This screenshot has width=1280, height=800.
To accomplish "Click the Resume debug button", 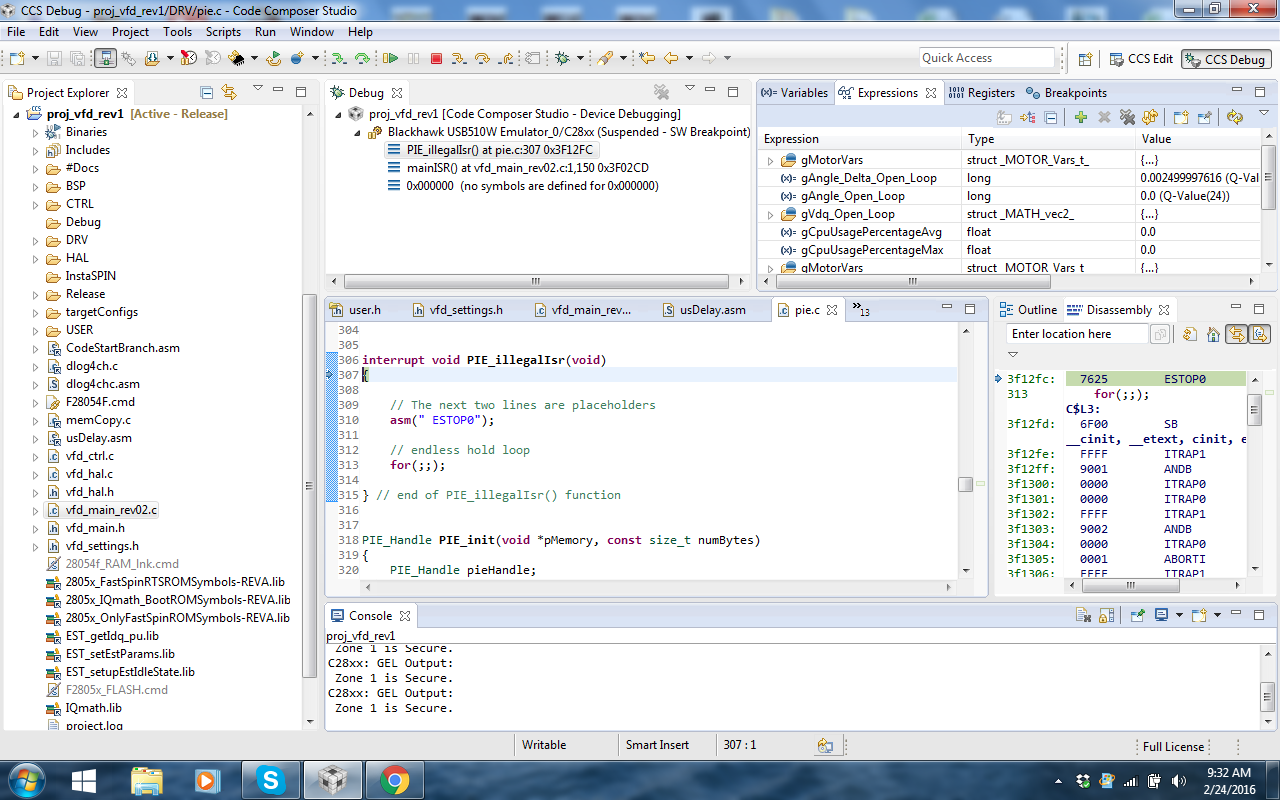I will [391, 59].
